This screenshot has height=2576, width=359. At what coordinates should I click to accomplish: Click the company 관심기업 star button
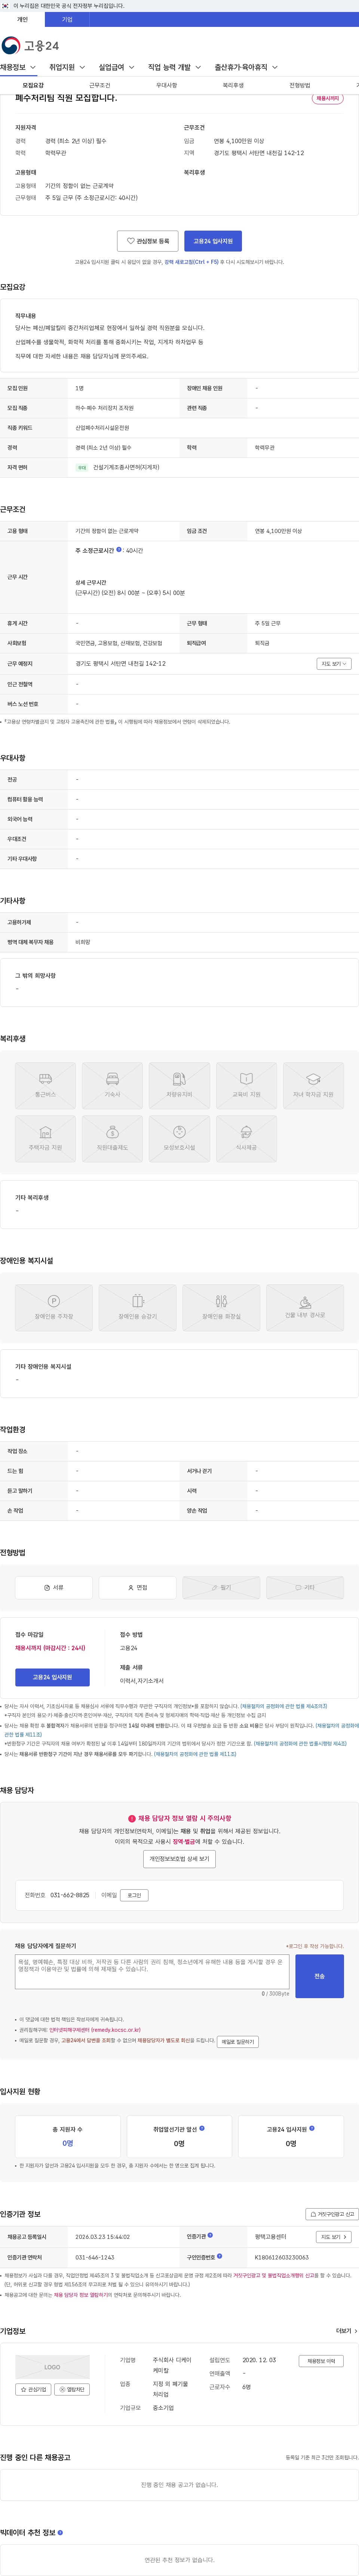(x=33, y=2389)
